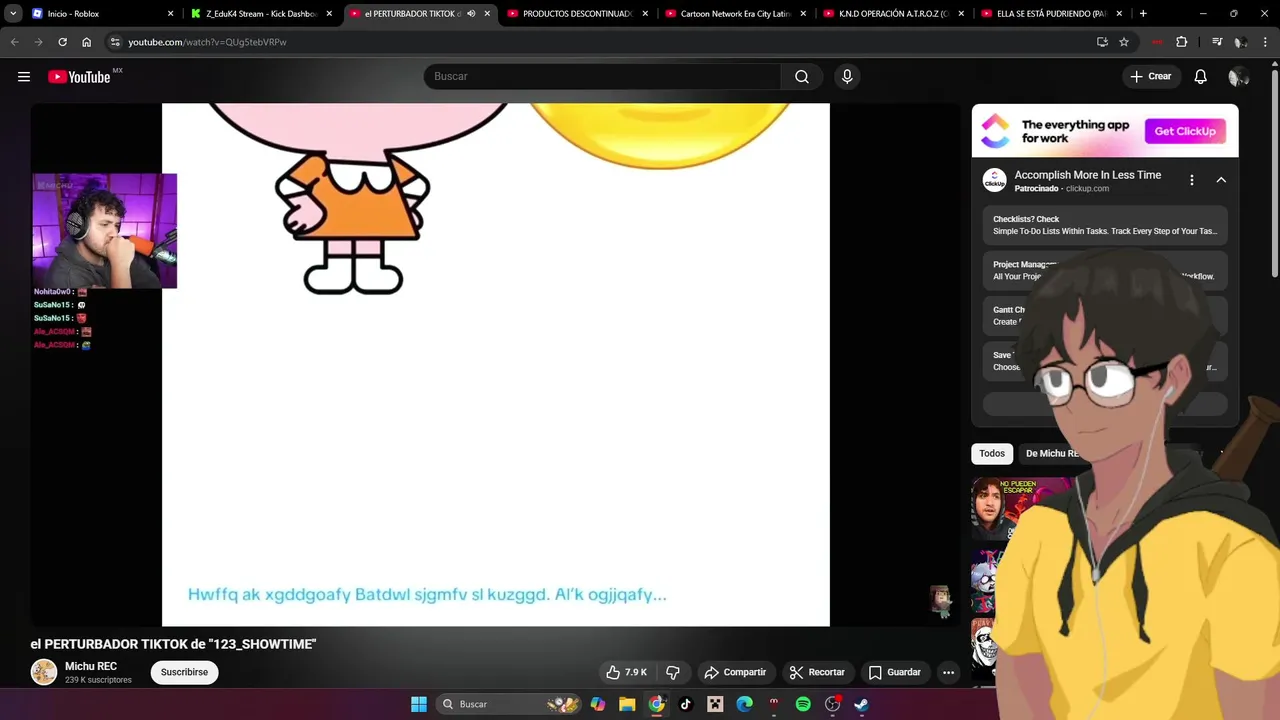Collapse the ClickUp ad panel chevron

(x=1221, y=180)
